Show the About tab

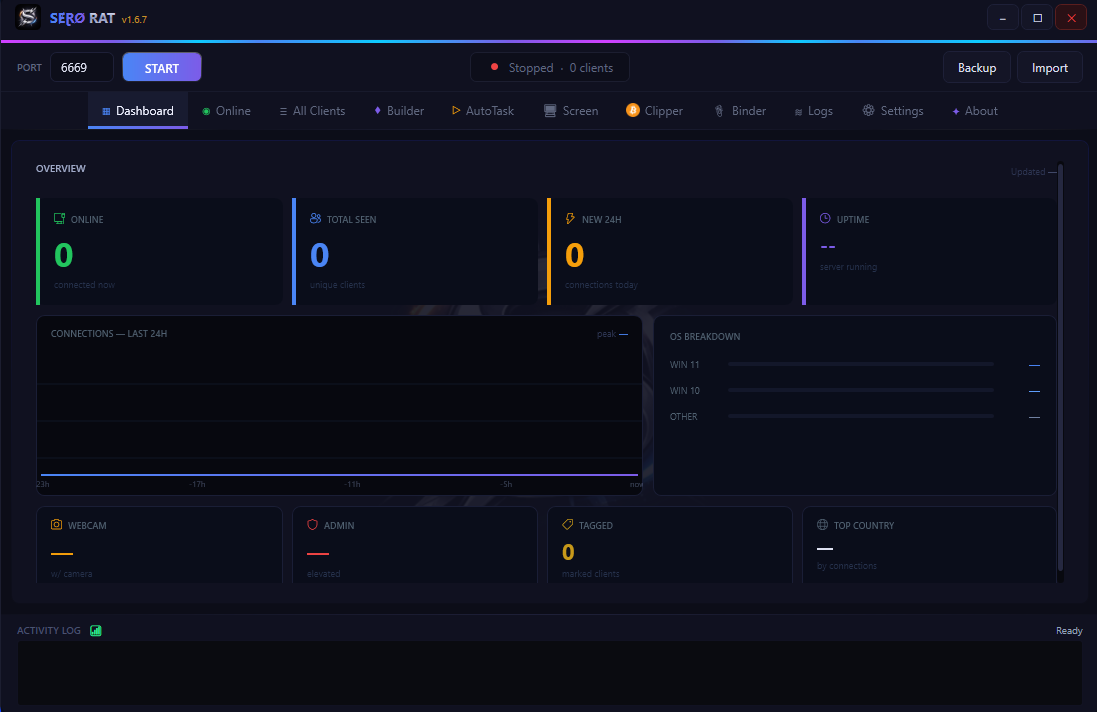pos(975,111)
